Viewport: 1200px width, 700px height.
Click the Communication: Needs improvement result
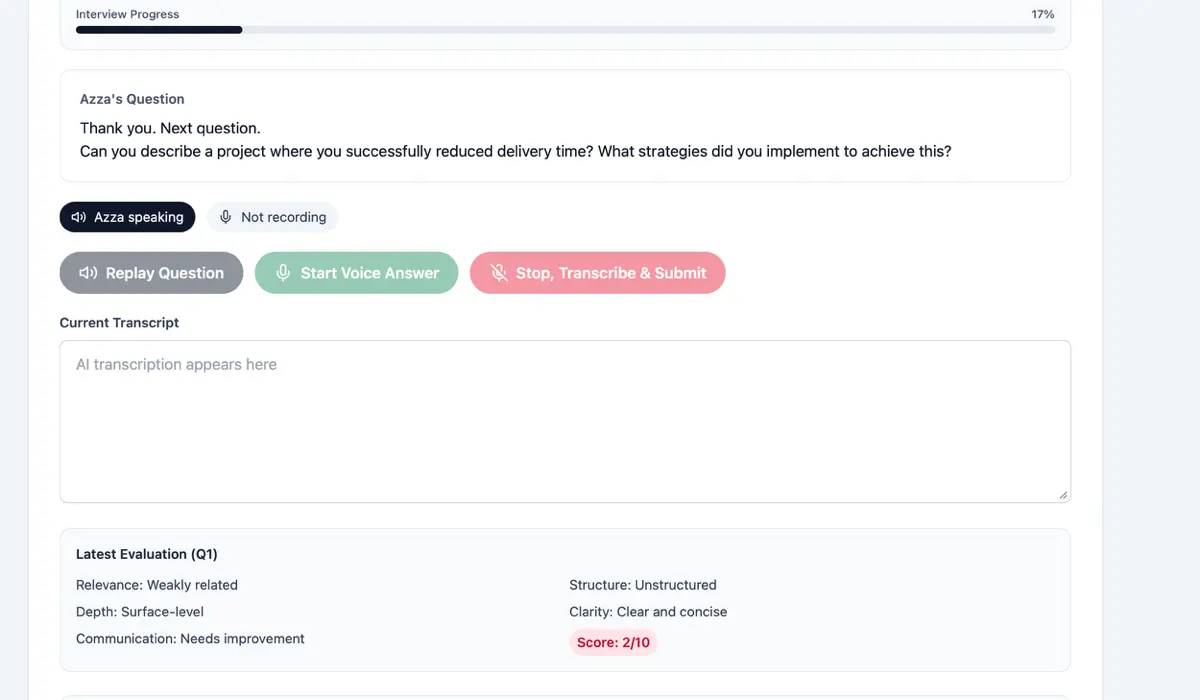[x=190, y=638]
